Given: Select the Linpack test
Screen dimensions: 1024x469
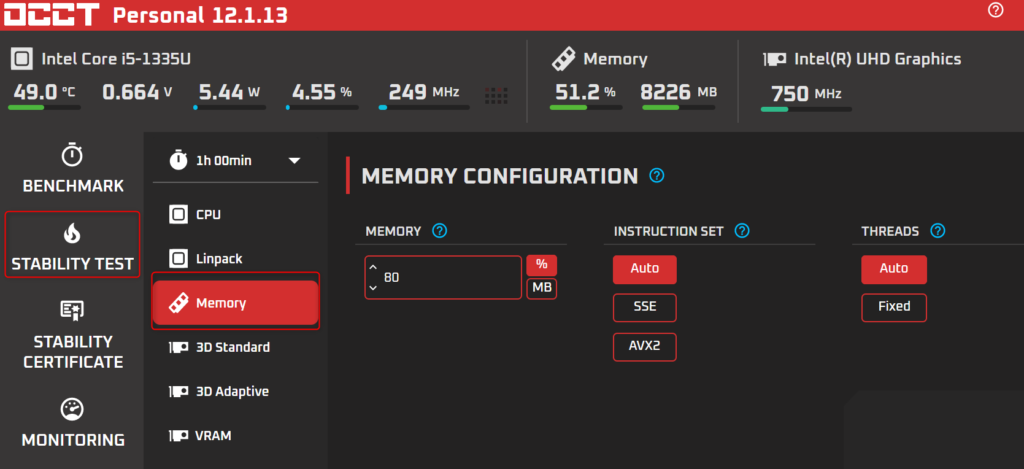Looking at the screenshot, I should [236, 259].
